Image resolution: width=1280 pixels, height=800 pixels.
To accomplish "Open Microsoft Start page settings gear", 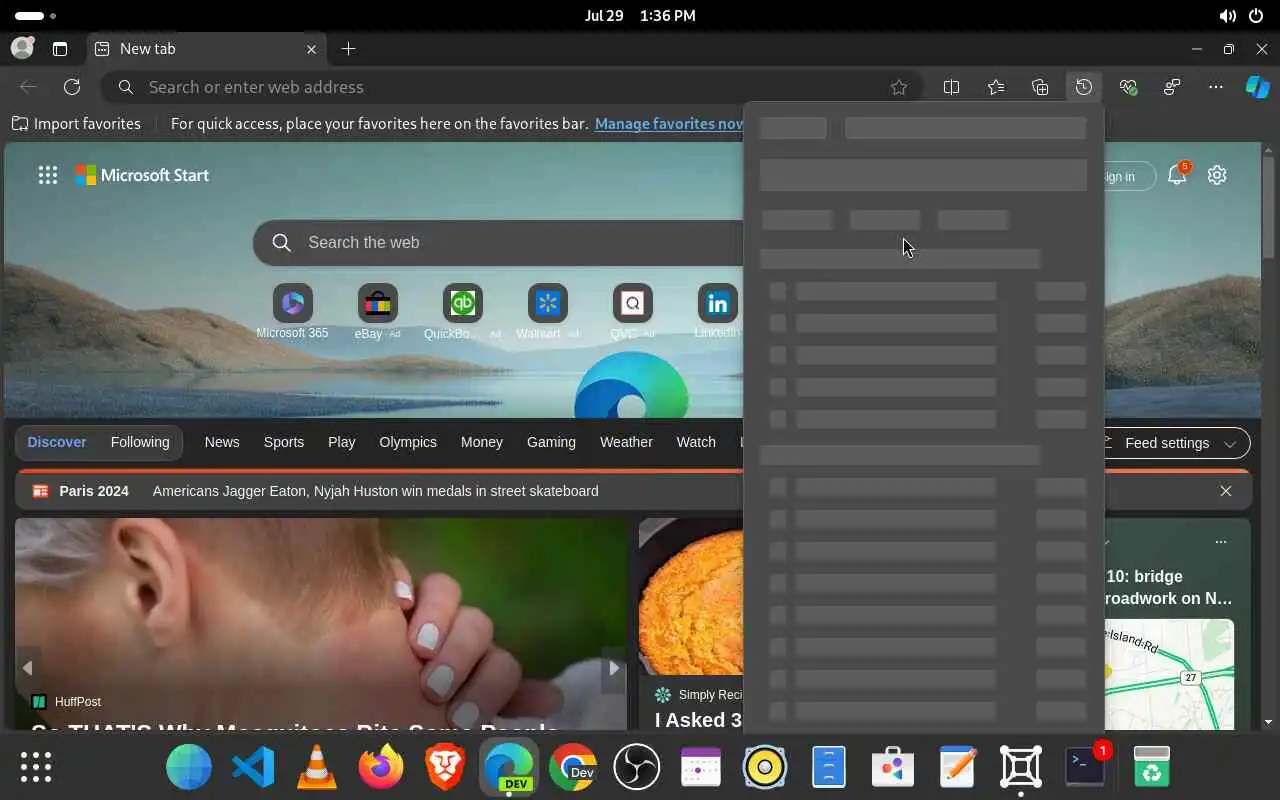I will coord(1217,175).
